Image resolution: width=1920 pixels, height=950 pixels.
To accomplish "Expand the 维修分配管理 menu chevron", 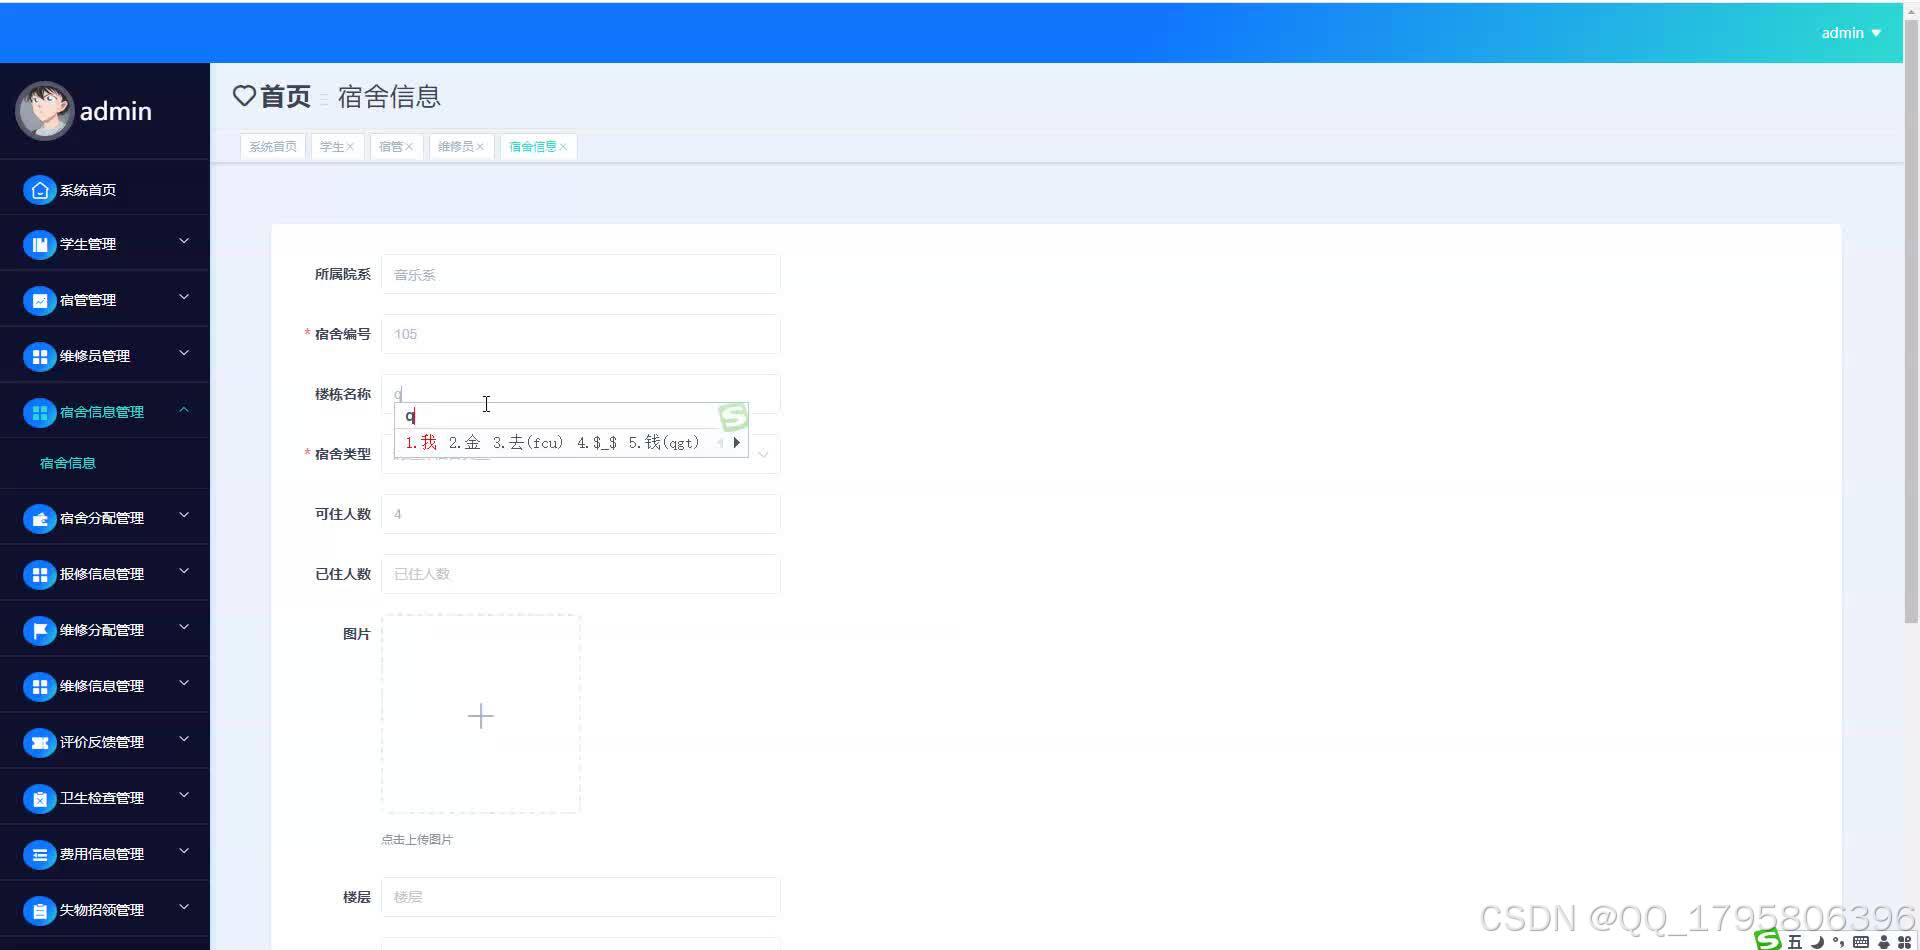I will [x=184, y=627].
